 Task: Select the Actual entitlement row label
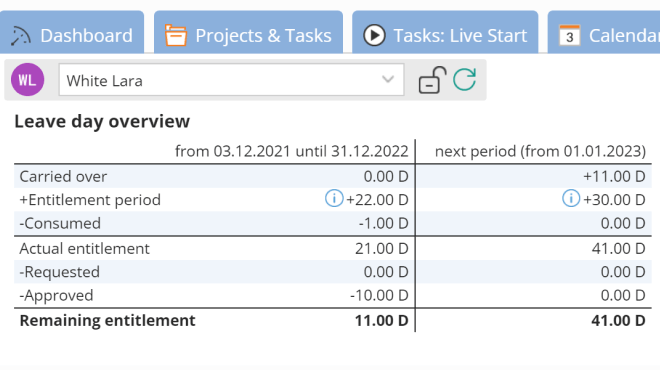pos(85,249)
